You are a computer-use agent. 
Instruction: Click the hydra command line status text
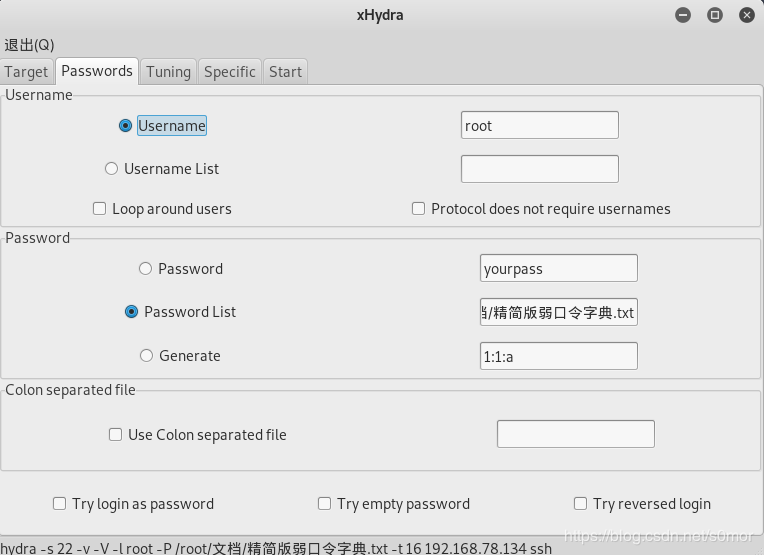[276, 548]
